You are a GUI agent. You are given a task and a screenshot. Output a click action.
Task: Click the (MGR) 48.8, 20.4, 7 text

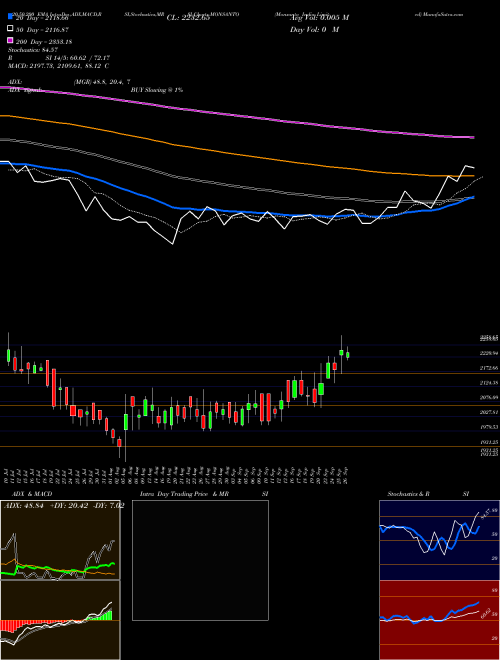coord(101,82)
